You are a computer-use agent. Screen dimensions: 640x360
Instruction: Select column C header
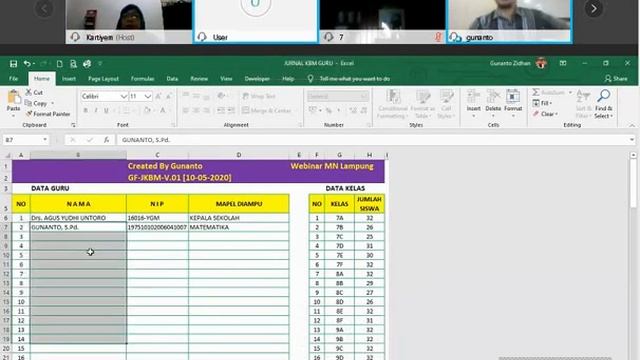(158, 155)
